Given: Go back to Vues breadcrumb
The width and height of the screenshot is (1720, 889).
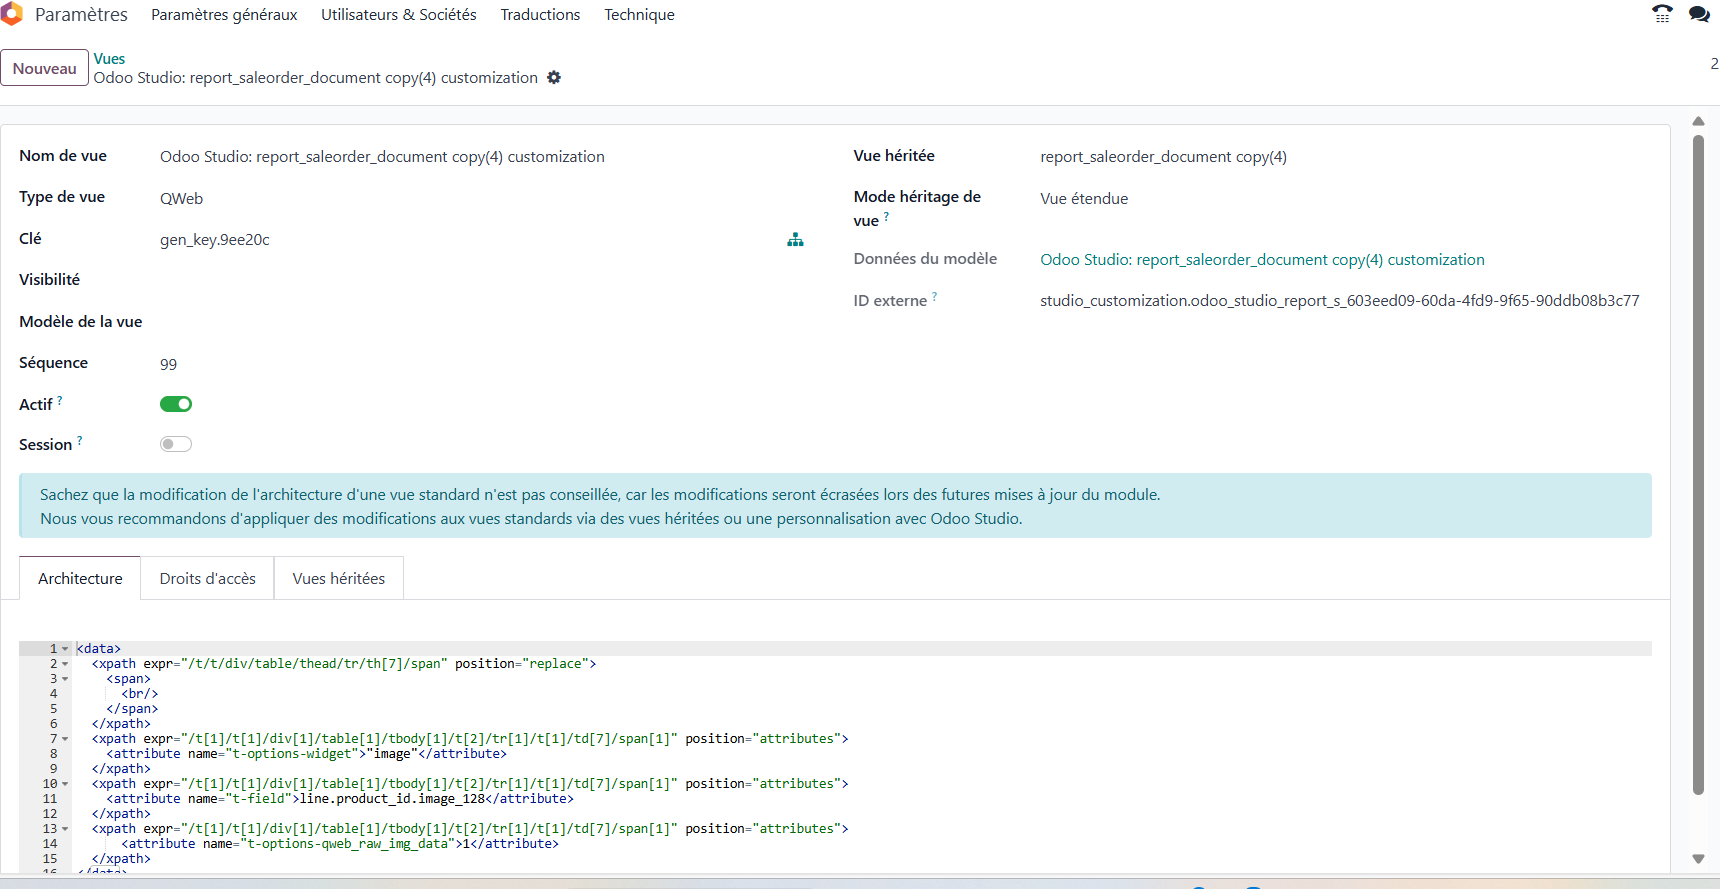Looking at the screenshot, I should pos(109,59).
